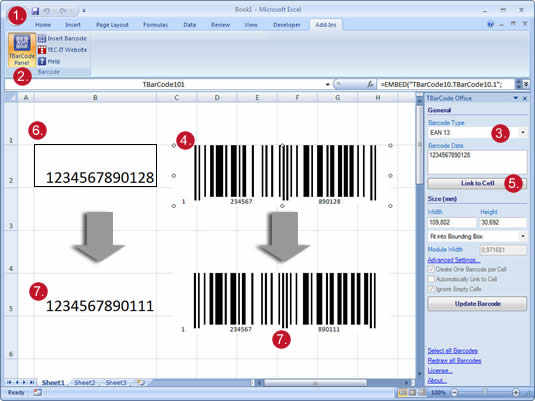Click the Link to Cell button
Viewport: 535px width, 401px height.
(477, 183)
